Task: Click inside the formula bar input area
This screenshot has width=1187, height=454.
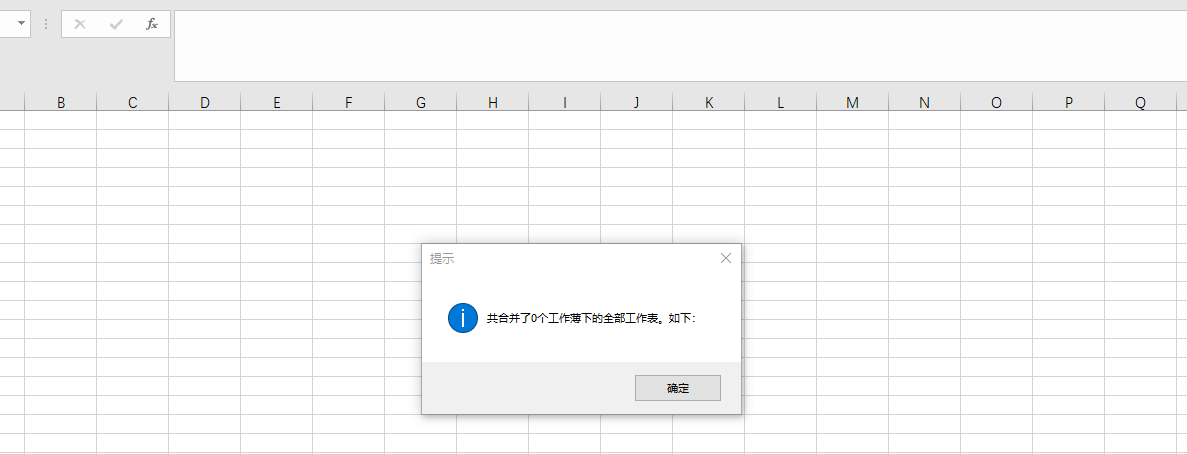Action: [x=681, y=45]
